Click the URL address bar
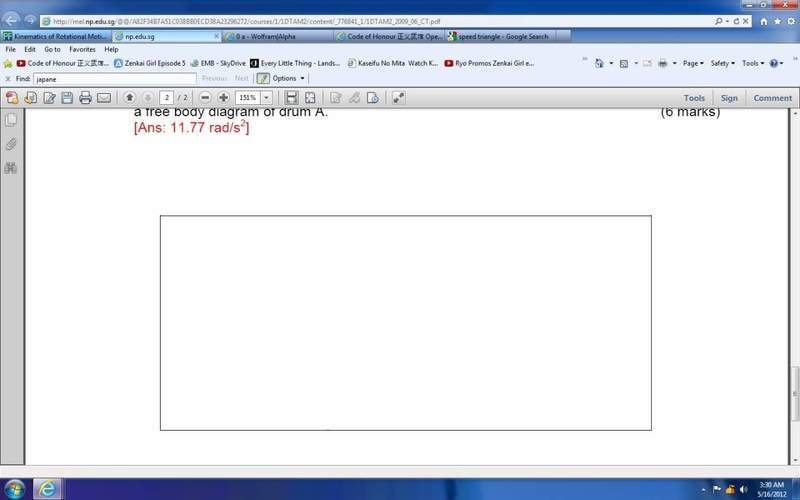 (378, 21)
